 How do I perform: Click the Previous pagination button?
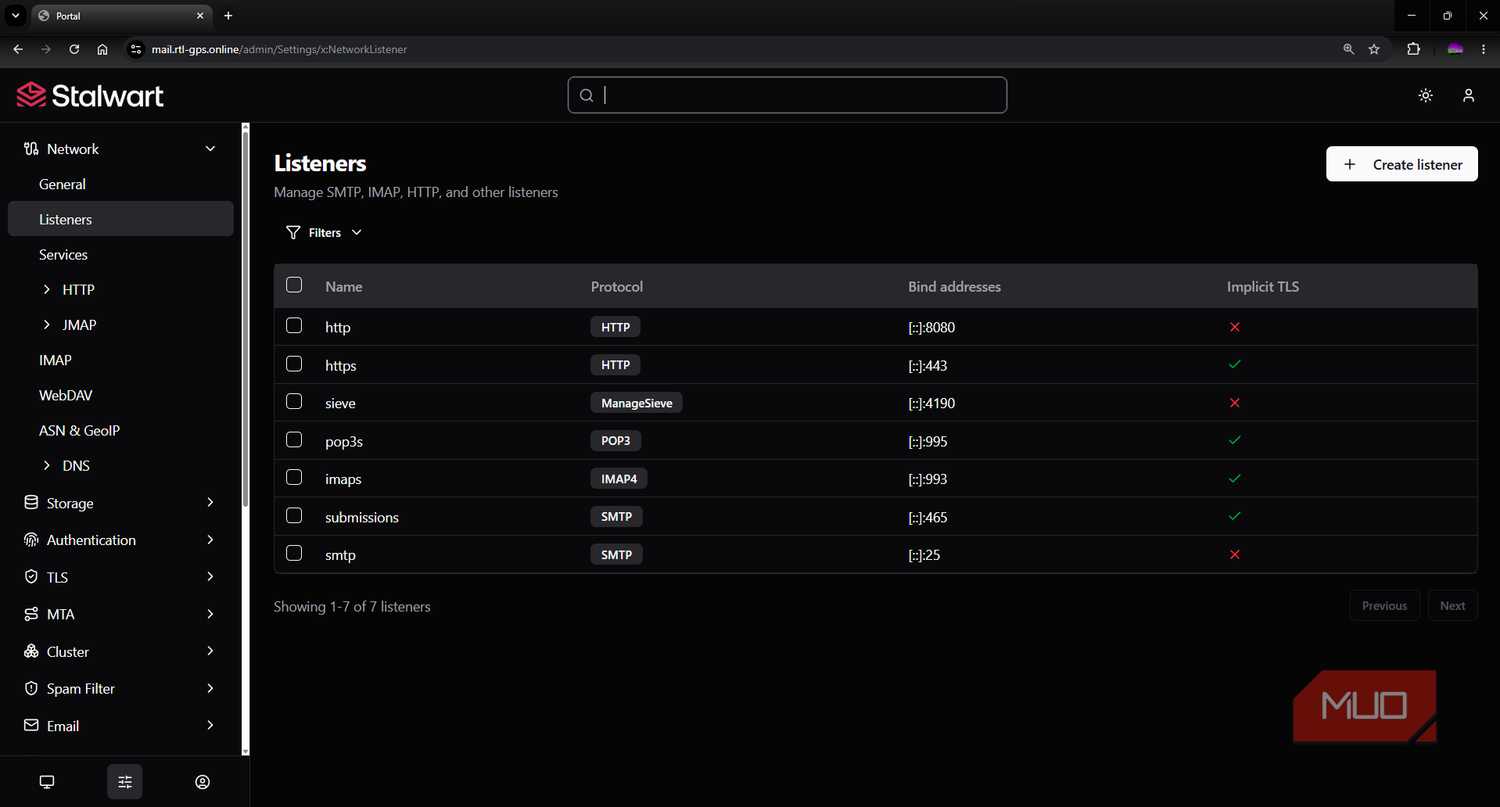[1385, 606]
